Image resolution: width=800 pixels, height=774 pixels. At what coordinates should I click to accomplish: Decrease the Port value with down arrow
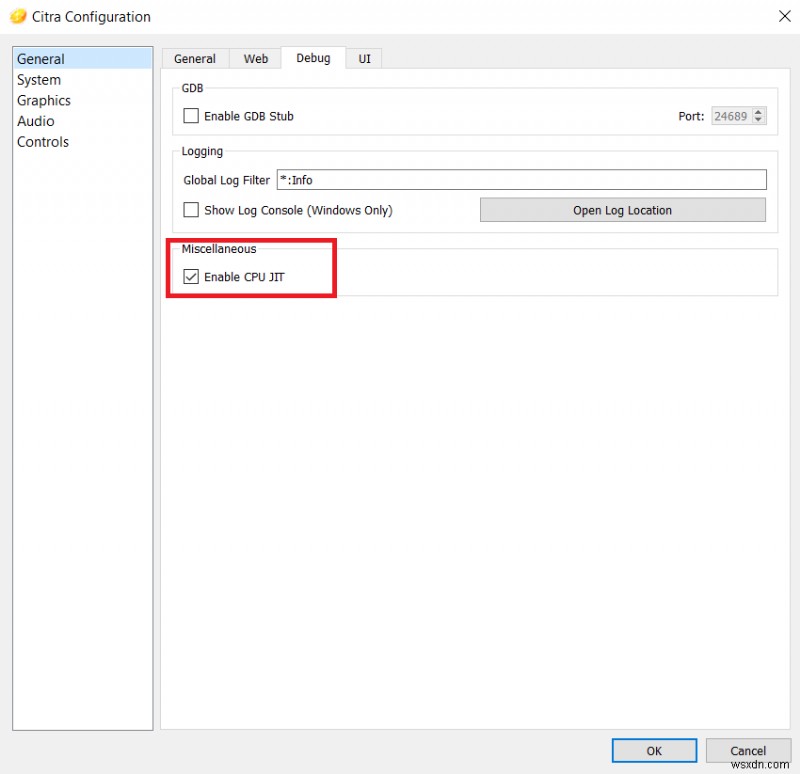(x=760, y=120)
